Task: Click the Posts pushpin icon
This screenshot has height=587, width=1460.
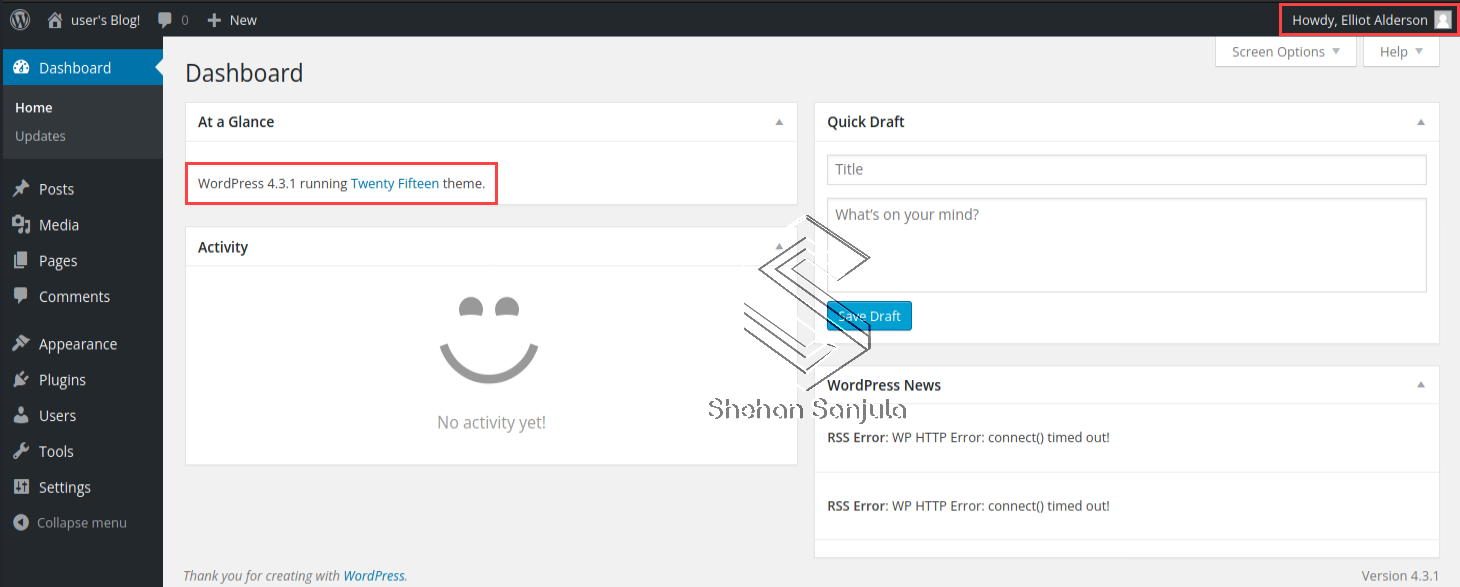Action: 21,189
